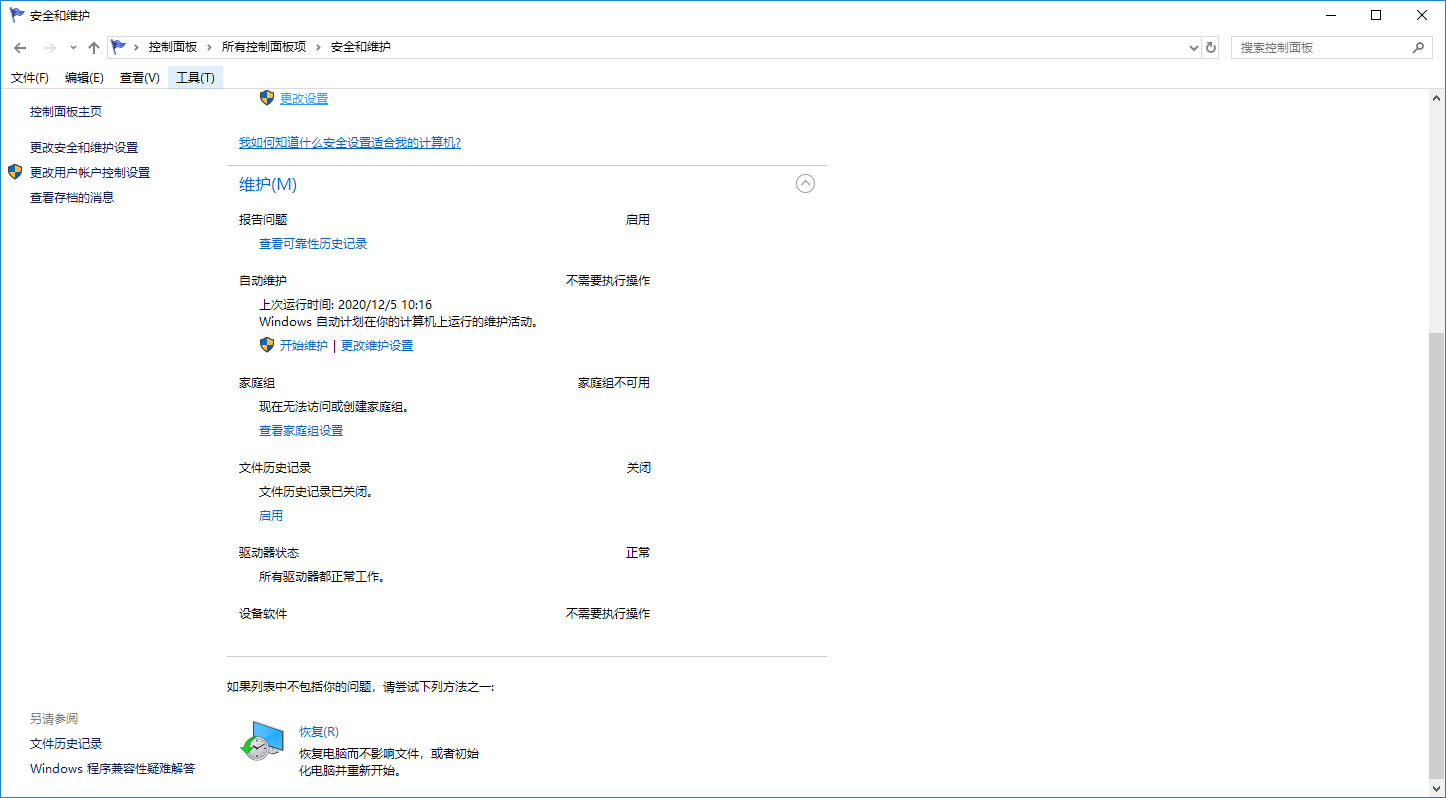Open the 工具(T) menu
The width and height of the screenshot is (1446, 798).
[195, 77]
